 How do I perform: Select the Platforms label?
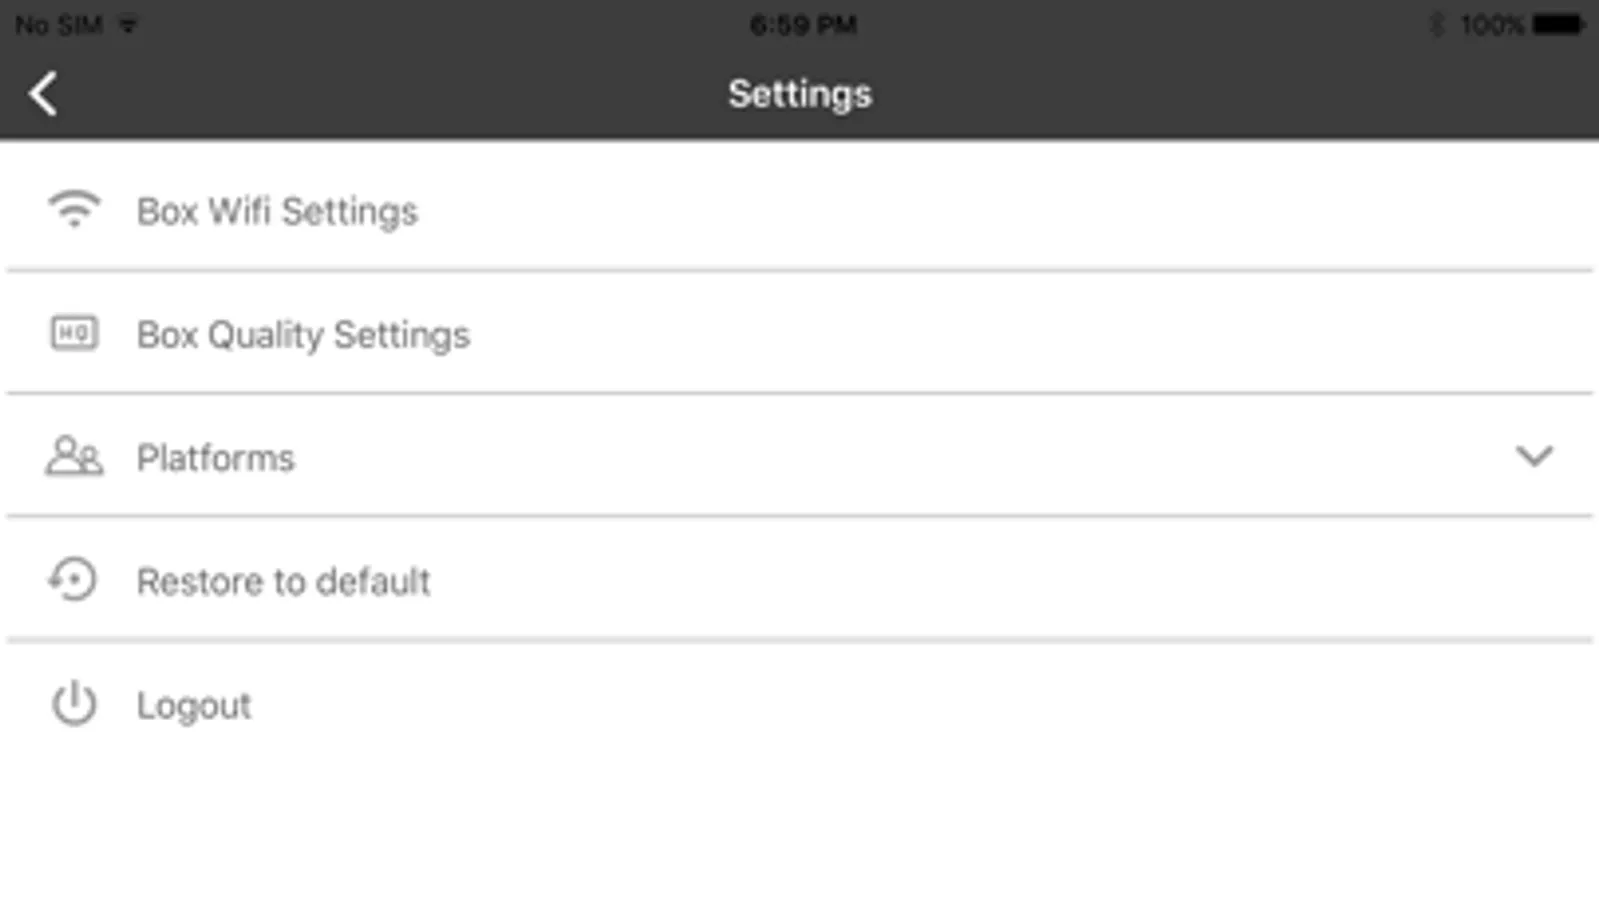coord(216,458)
